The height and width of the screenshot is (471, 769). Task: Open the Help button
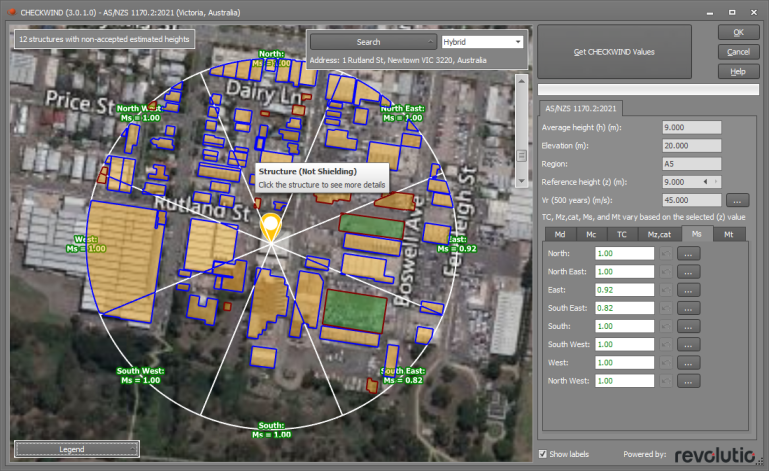(739, 72)
